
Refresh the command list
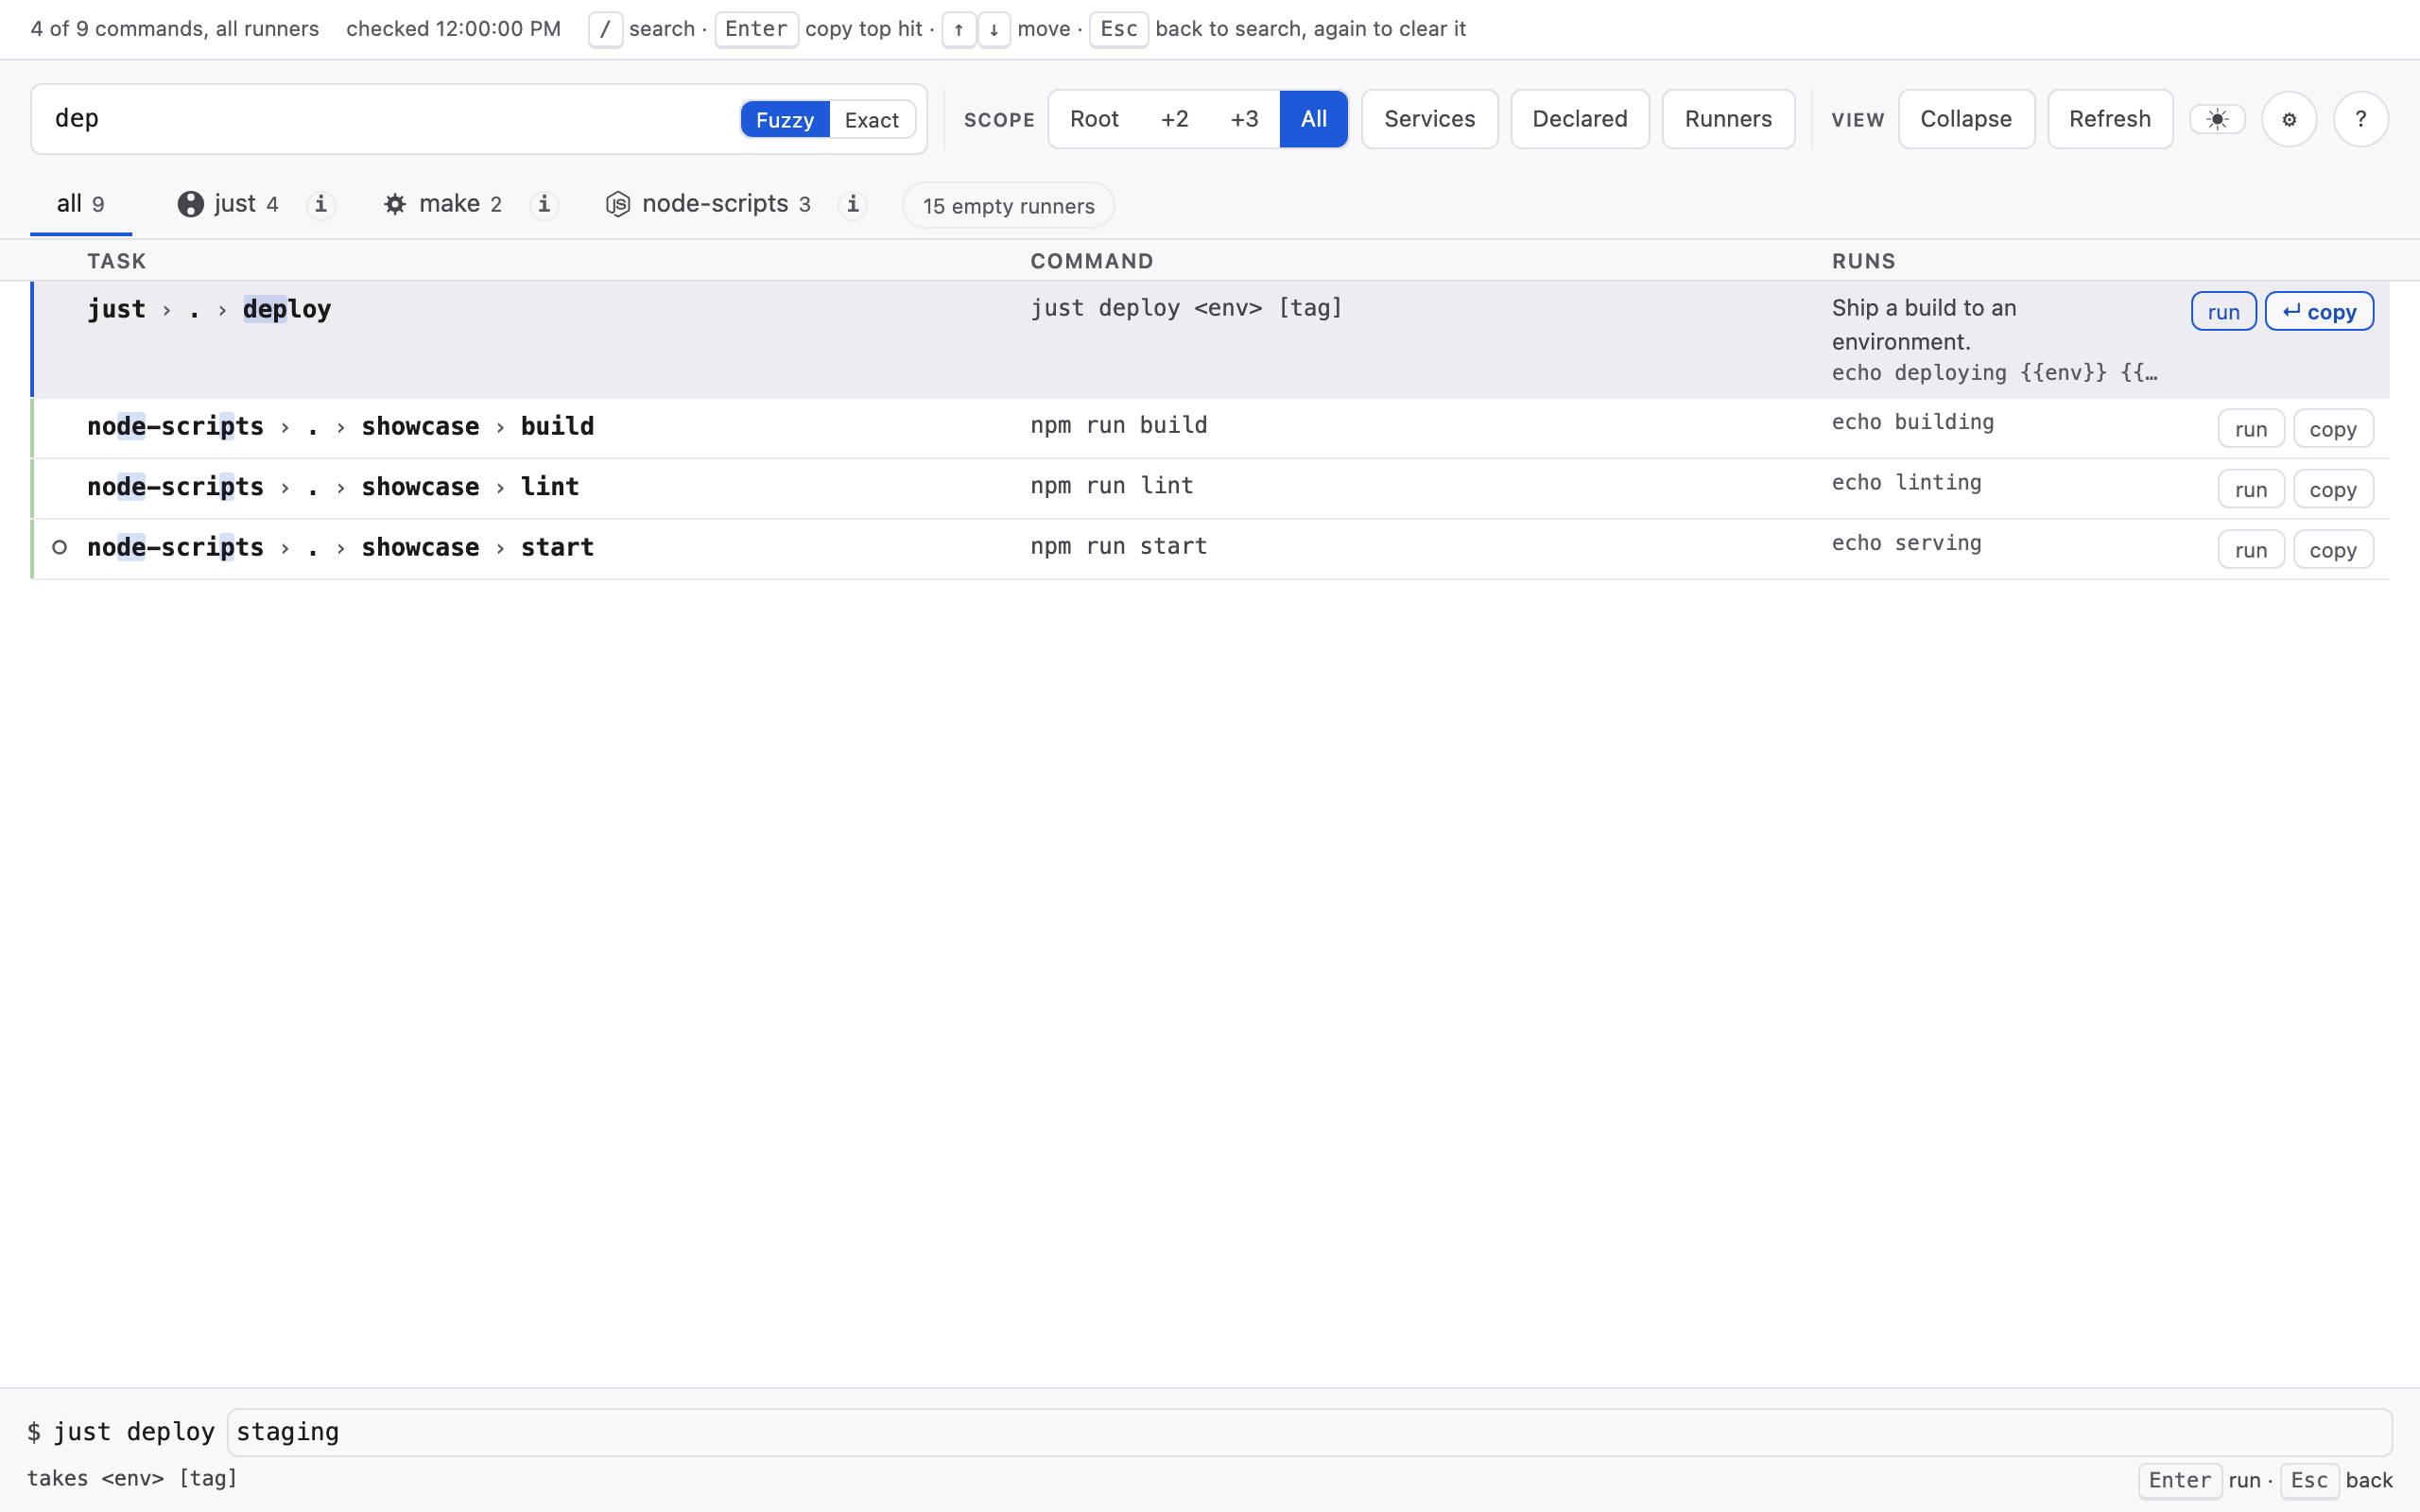2110,119
